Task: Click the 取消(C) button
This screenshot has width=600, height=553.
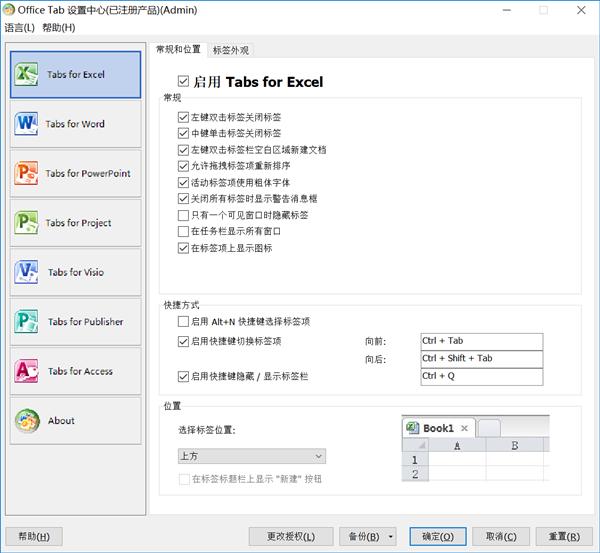Action: tap(501, 537)
